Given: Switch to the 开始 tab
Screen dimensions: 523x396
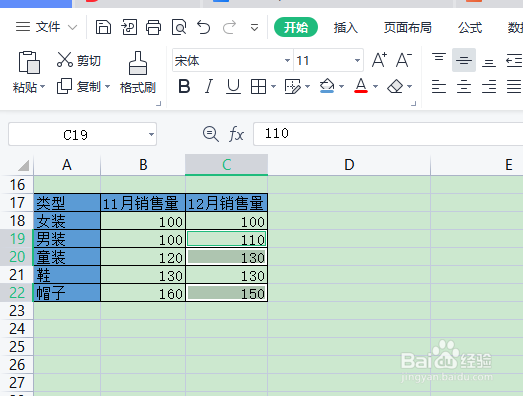Looking at the screenshot, I should pyautogui.click(x=296, y=27).
